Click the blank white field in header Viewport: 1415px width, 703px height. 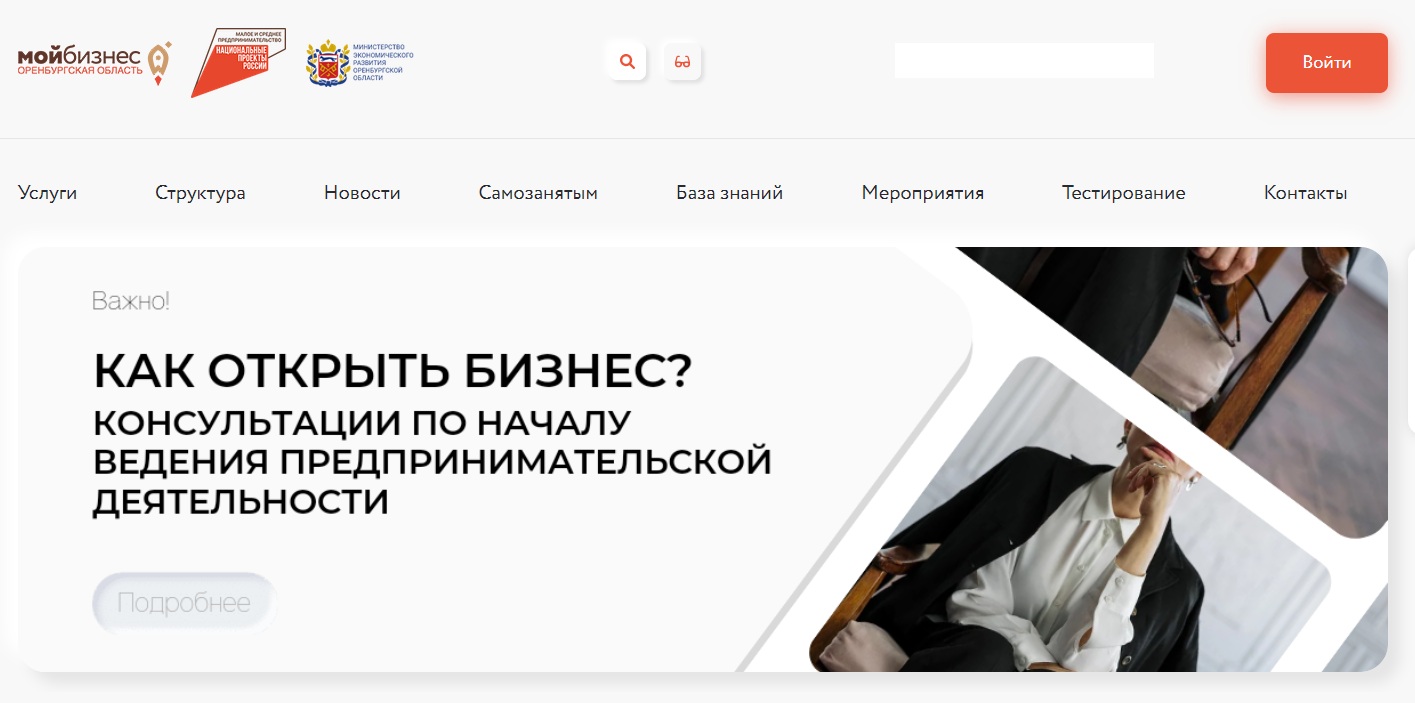[1024, 60]
